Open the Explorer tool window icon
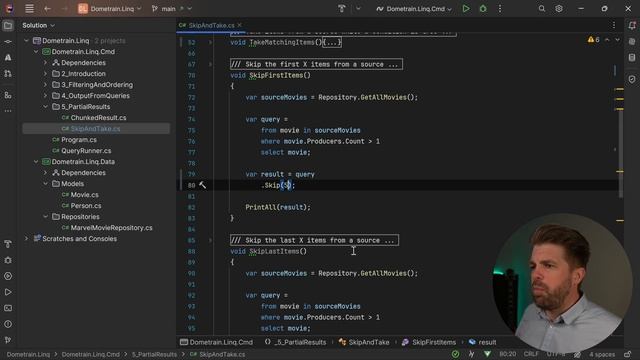The image size is (640, 360). tap(8, 26)
